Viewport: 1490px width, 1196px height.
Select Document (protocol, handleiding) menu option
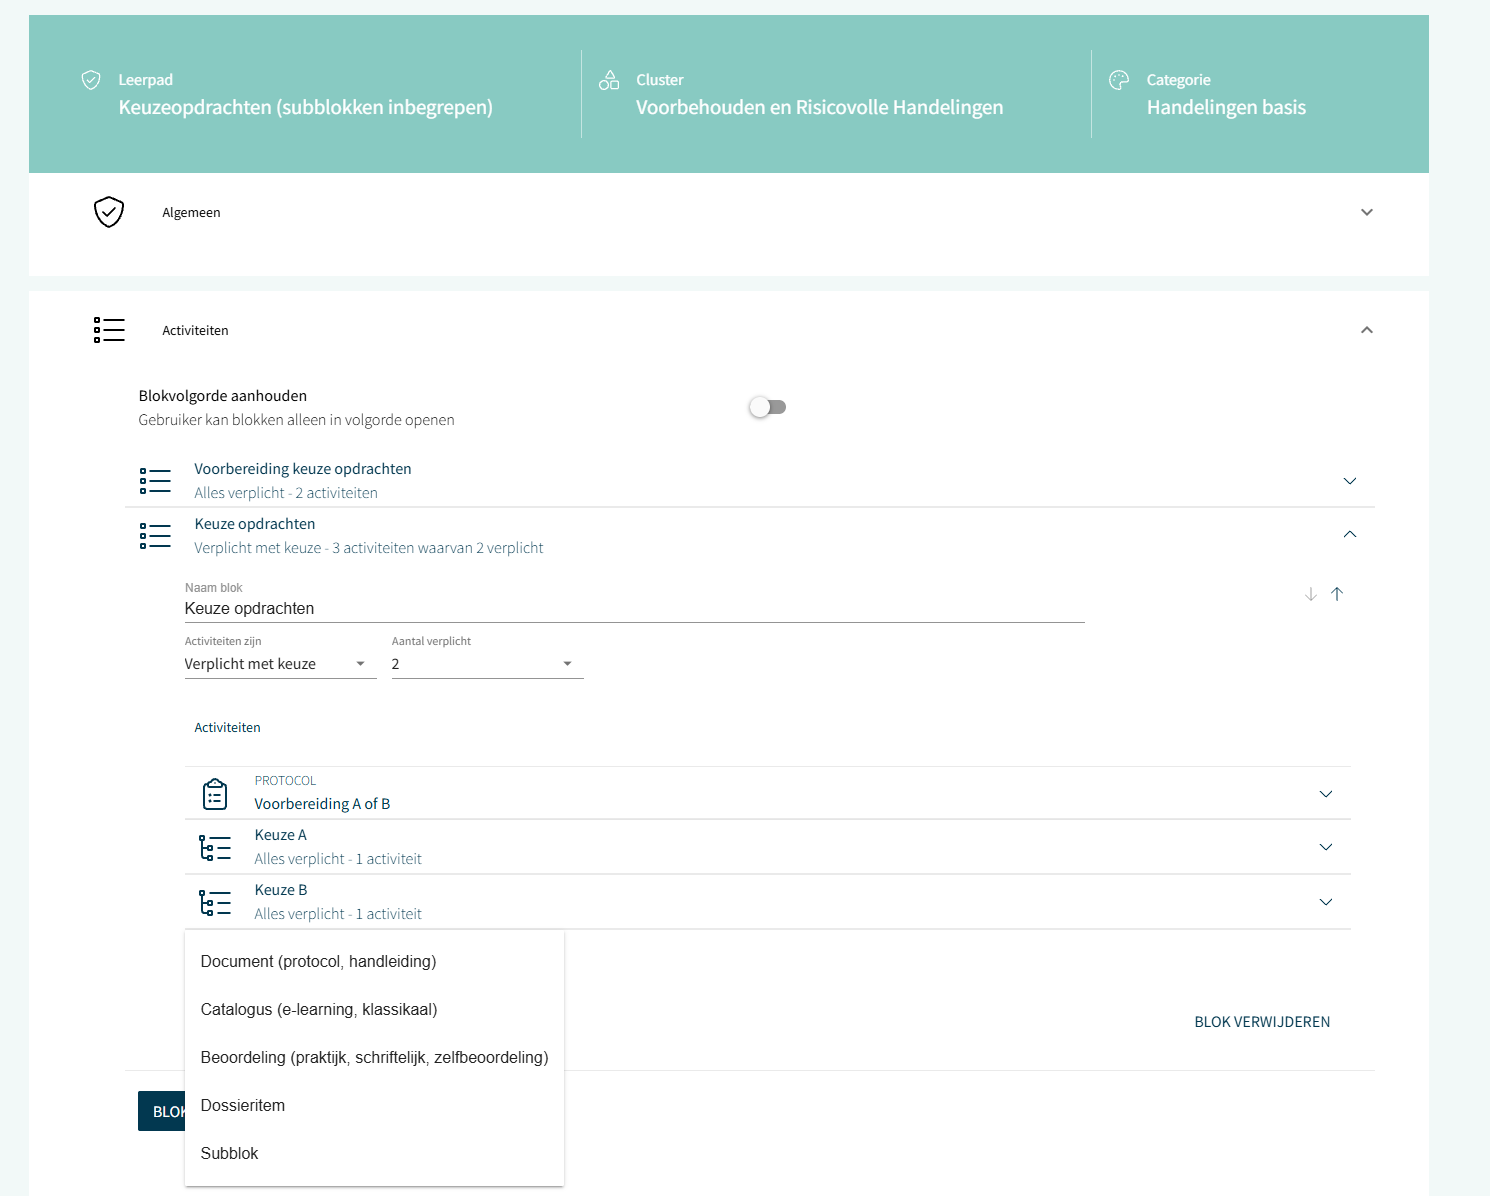[x=318, y=962]
